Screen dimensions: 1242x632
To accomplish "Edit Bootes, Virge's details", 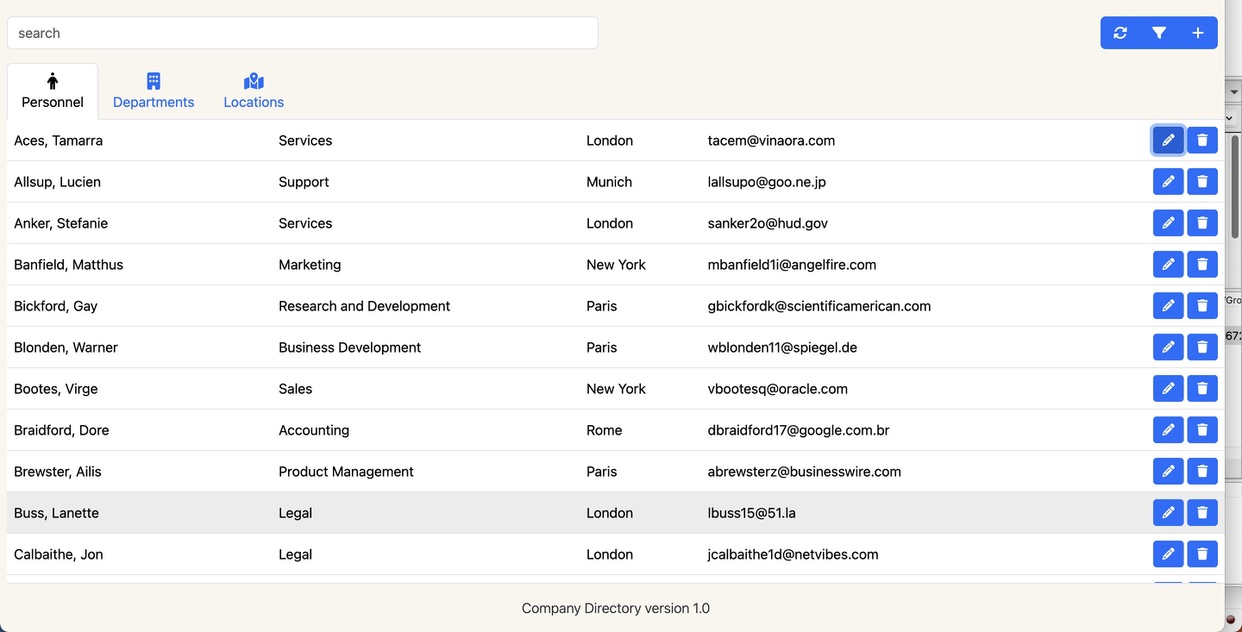I will [1168, 388].
